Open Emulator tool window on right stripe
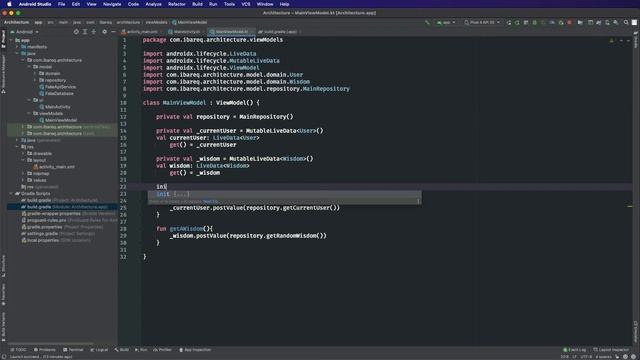The width and height of the screenshot is (640, 360). coord(636,331)
